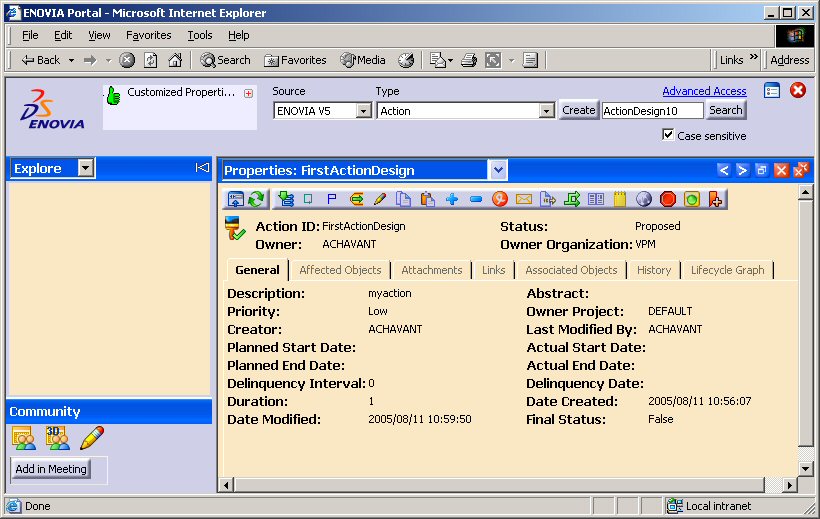Click the red plus box next to Customized Properties

pyautogui.click(x=248, y=93)
